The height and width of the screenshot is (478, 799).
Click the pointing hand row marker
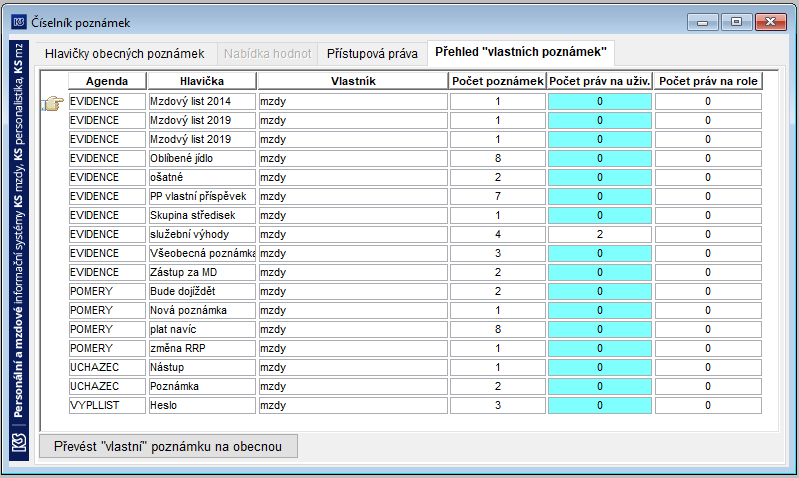pos(52,102)
